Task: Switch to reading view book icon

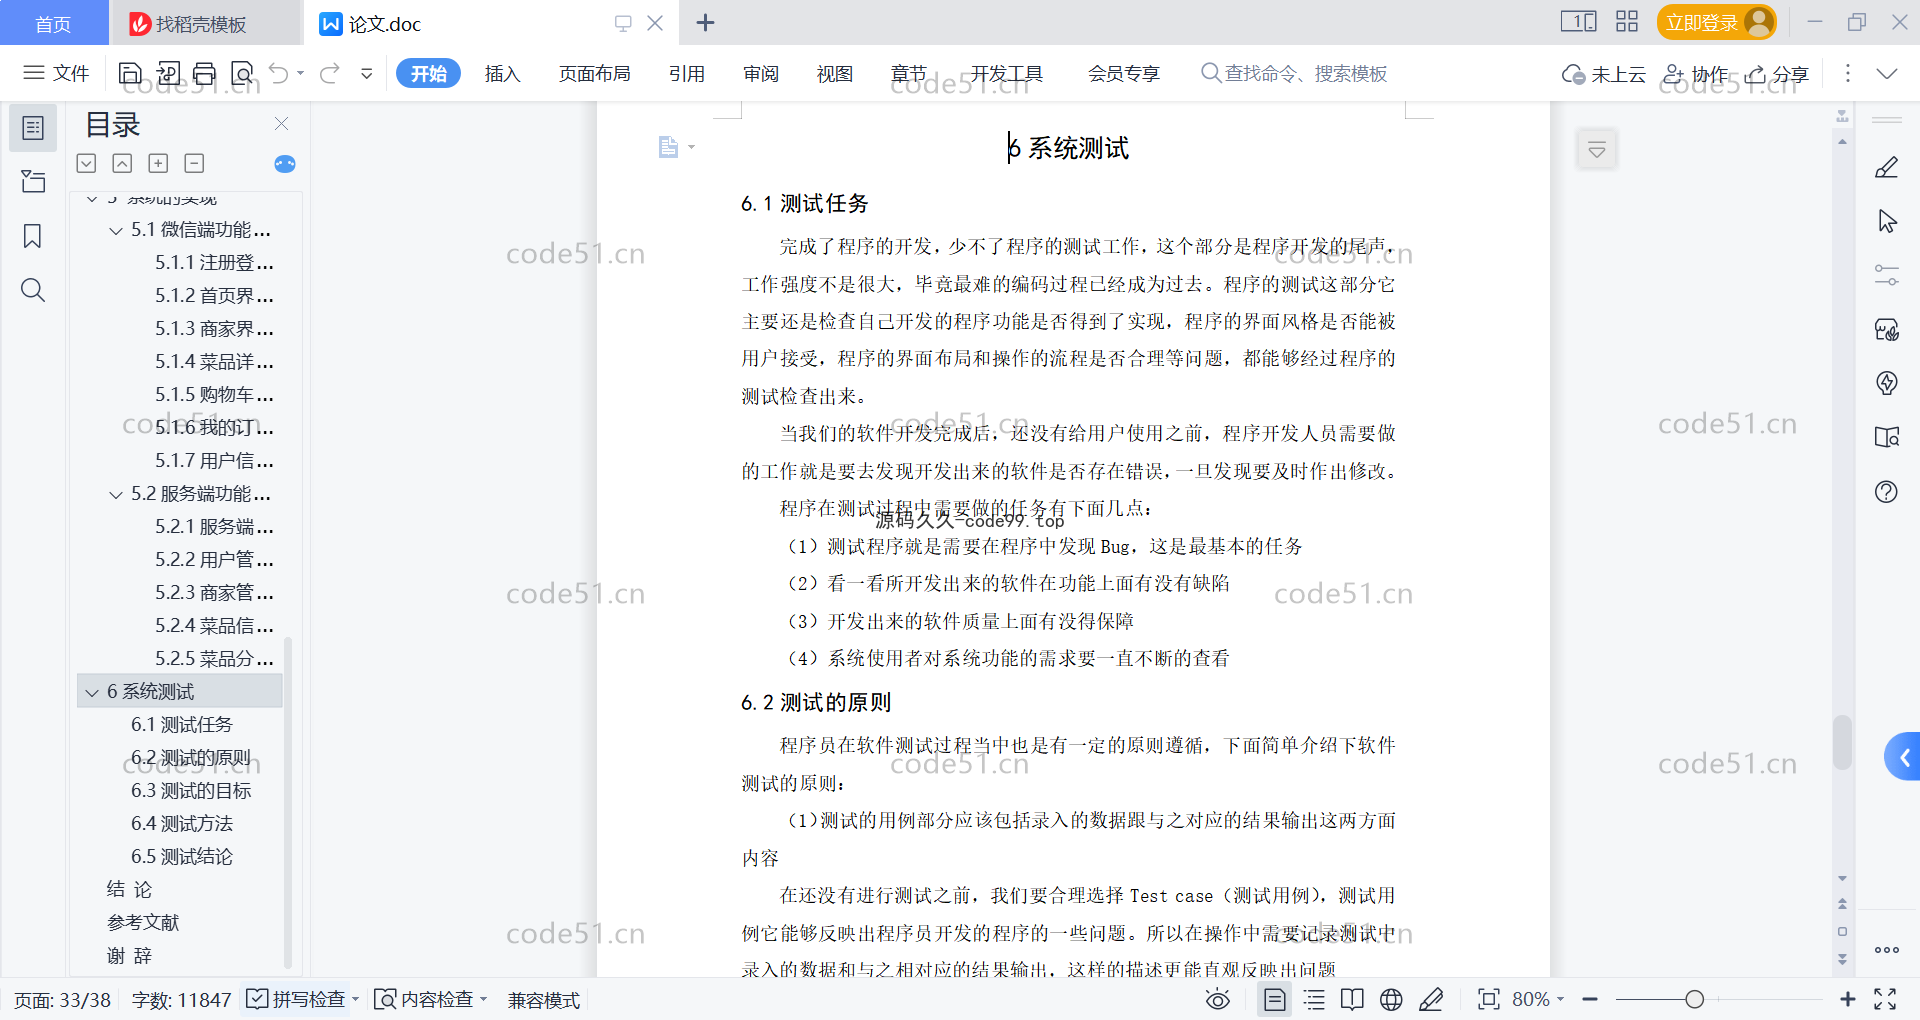Action: (1352, 999)
